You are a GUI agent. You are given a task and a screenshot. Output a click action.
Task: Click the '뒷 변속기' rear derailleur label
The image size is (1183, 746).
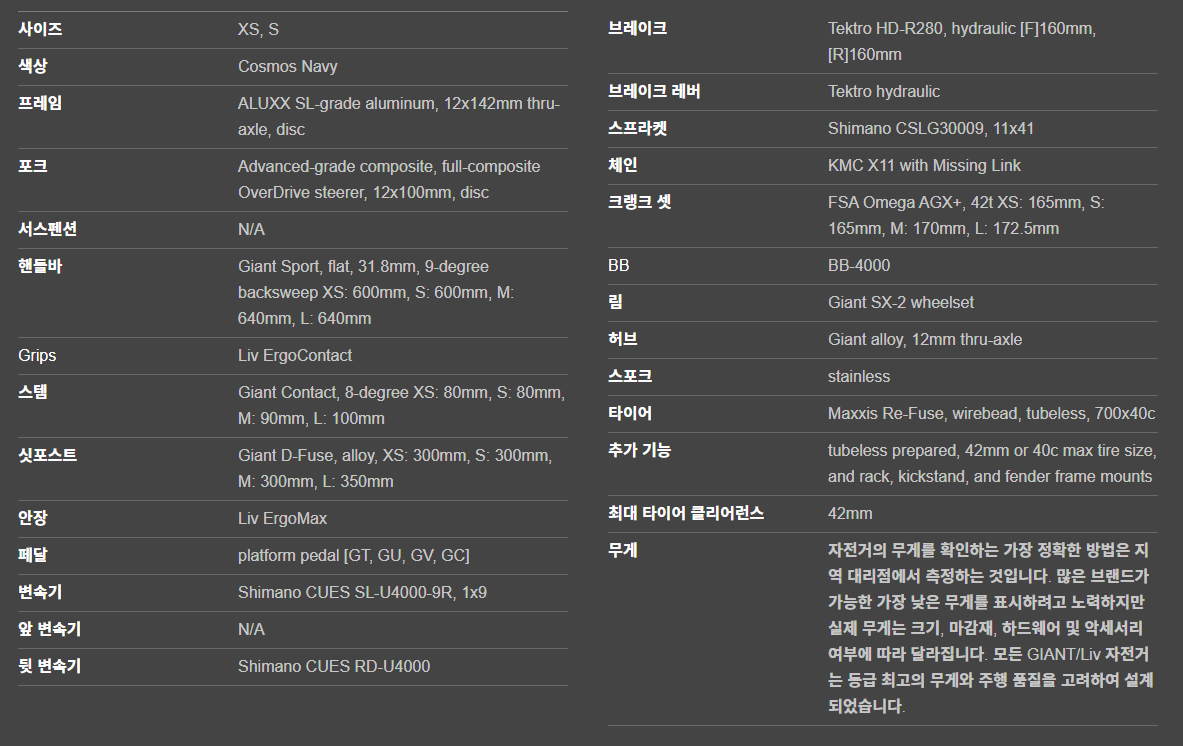(50, 666)
